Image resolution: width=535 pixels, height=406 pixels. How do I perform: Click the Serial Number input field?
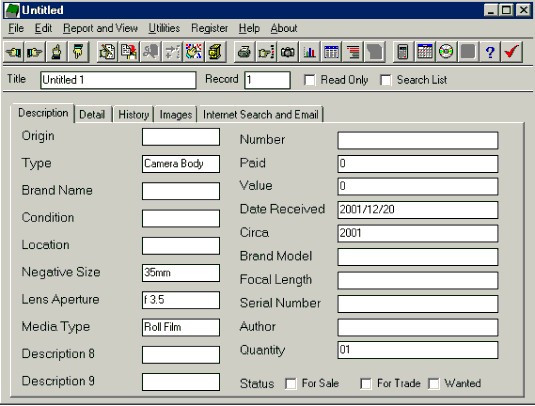(x=418, y=304)
